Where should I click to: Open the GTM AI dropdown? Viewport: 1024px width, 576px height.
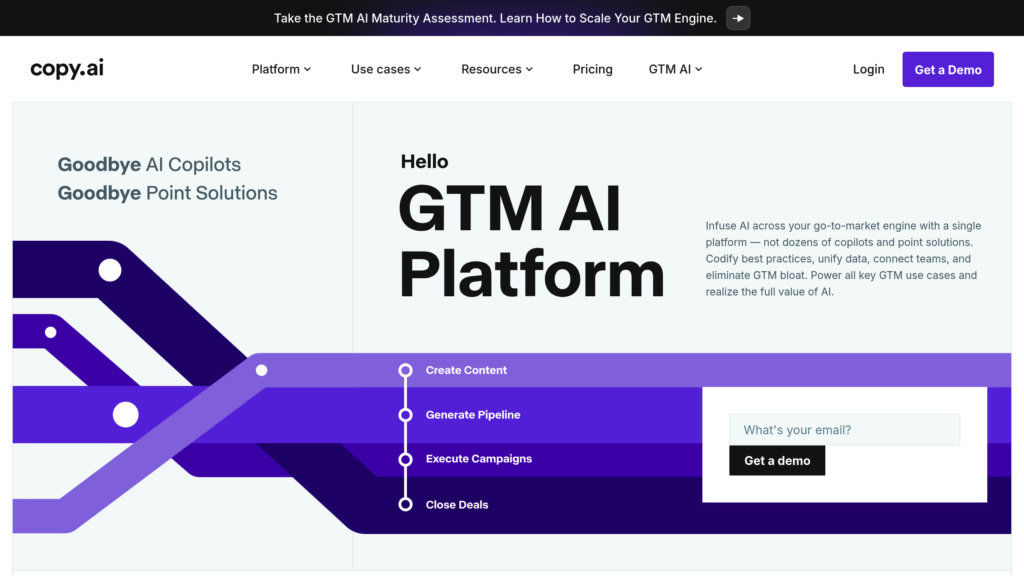675,69
